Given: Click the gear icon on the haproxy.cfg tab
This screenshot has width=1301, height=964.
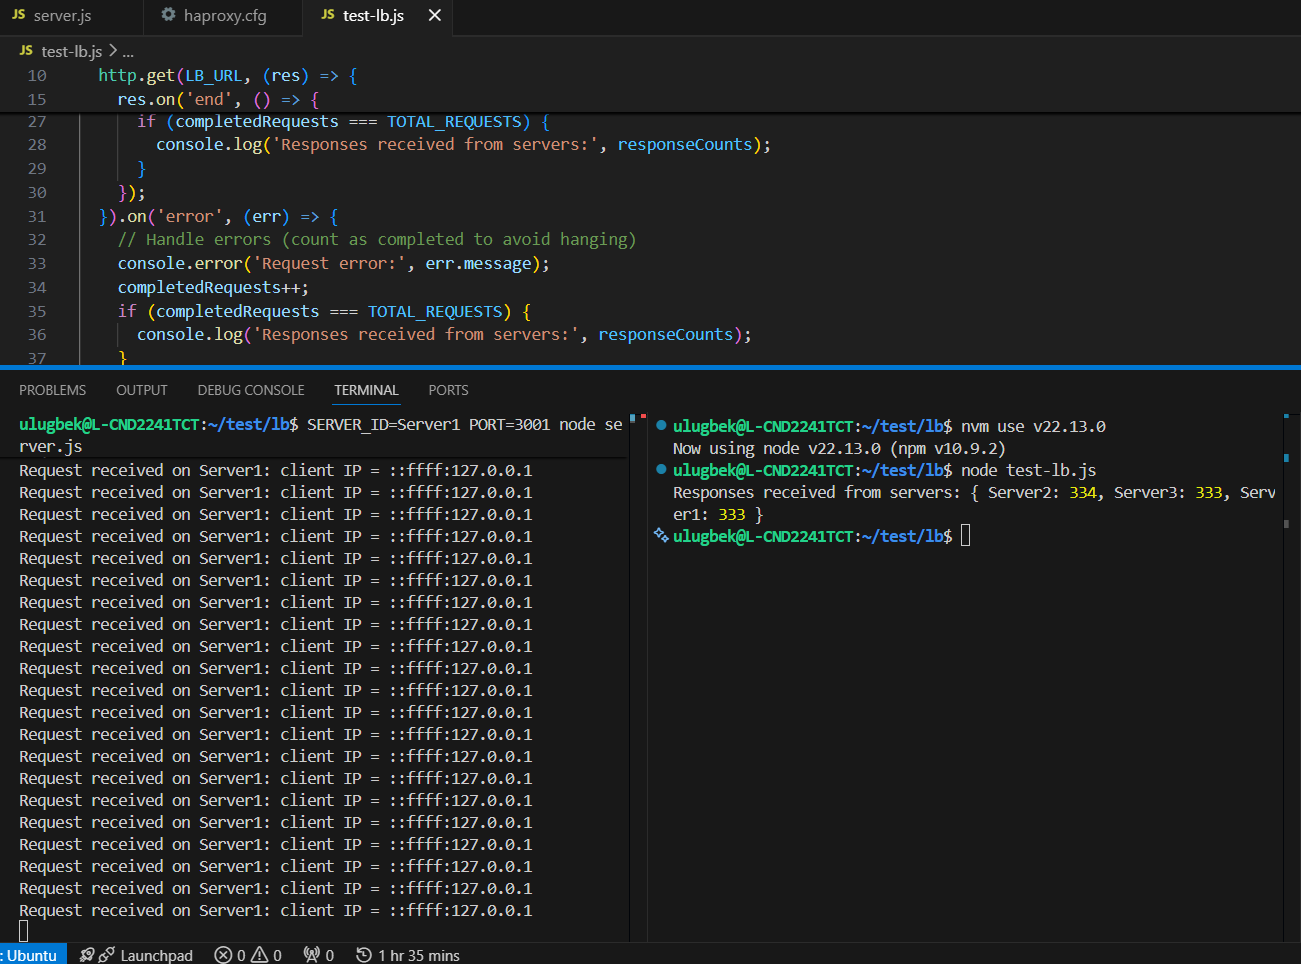Looking at the screenshot, I should (x=168, y=15).
